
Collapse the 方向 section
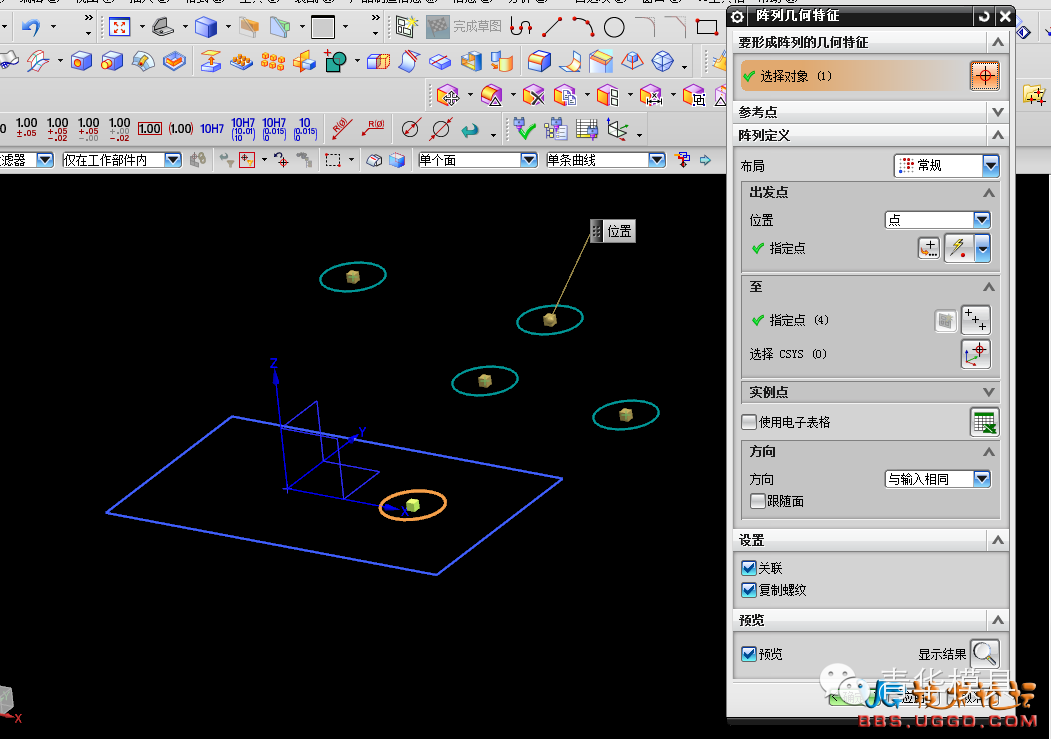pyautogui.click(x=989, y=452)
